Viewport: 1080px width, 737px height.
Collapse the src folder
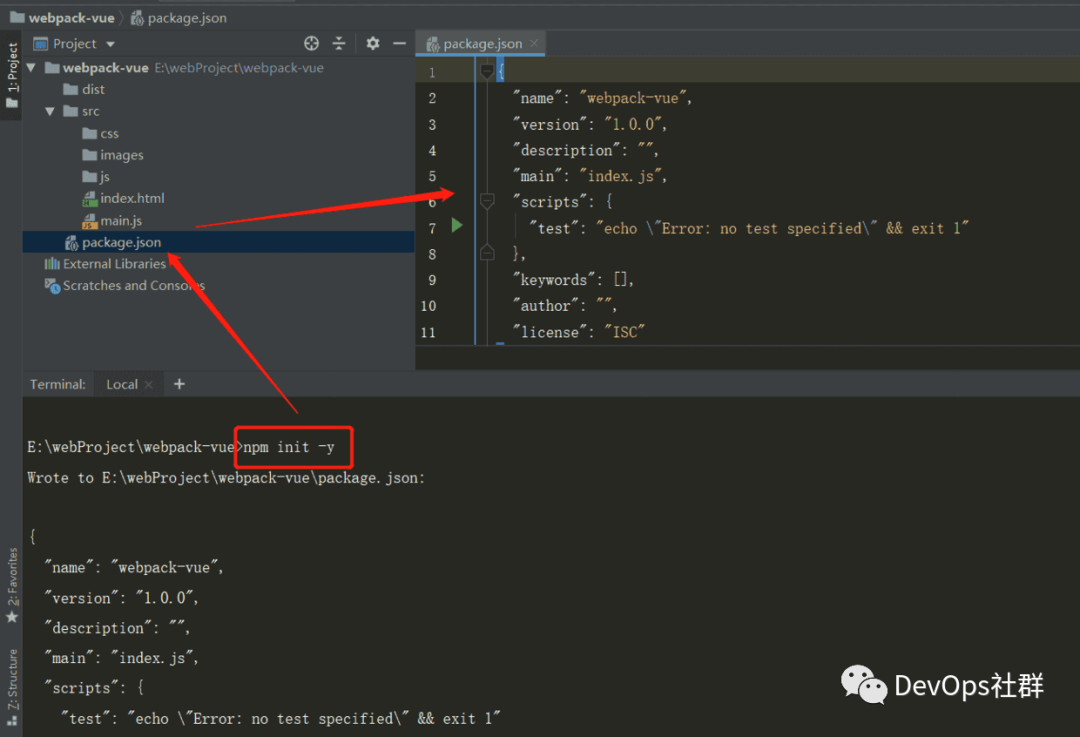coord(50,111)
